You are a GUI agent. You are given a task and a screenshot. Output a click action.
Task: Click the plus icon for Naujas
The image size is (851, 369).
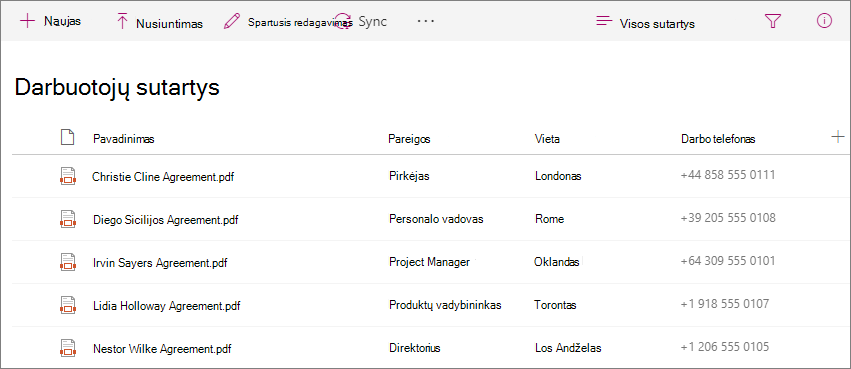pyautogui.click(x=27, y=21)
